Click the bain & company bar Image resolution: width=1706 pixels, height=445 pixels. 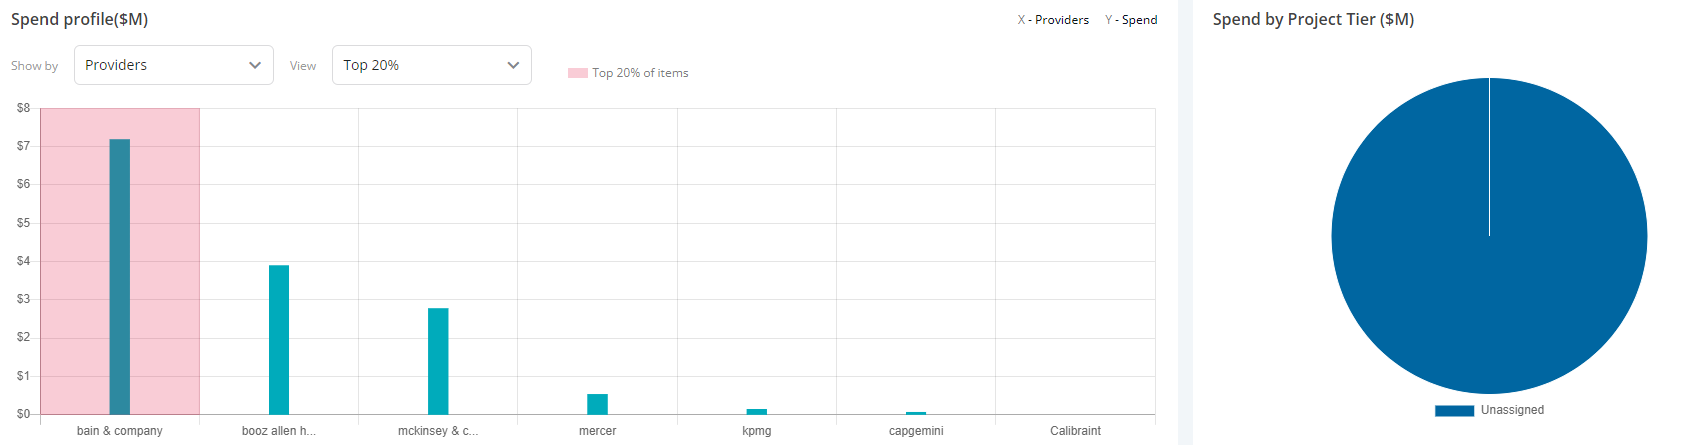(120, 277)
